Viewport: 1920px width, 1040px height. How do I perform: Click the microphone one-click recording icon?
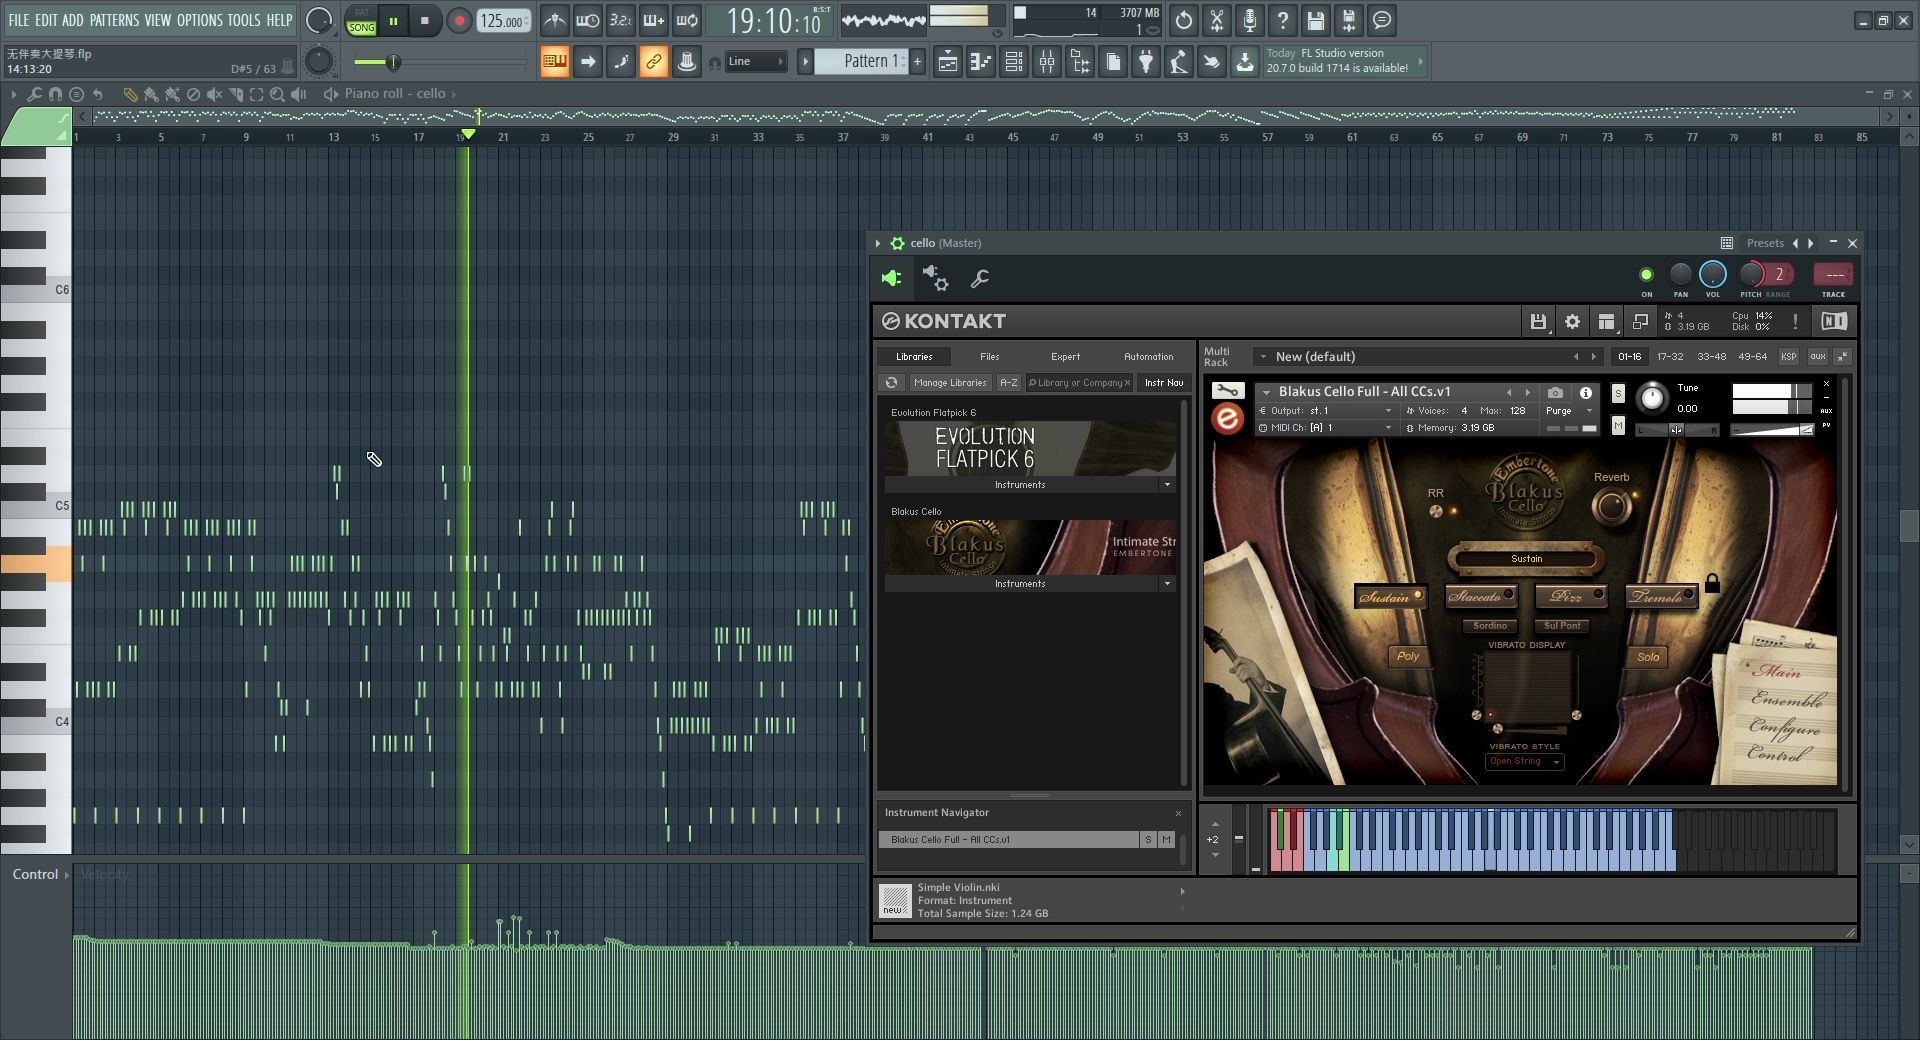tap(1250, 20)
